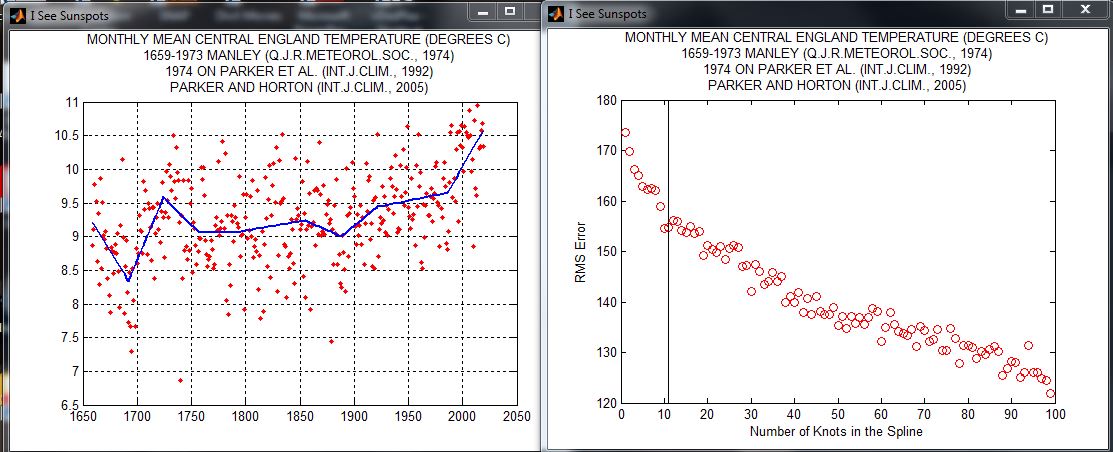Pick the last RMS circle near 122
The width and height of the screenshot is (1113, 452).
point(1051,394)
